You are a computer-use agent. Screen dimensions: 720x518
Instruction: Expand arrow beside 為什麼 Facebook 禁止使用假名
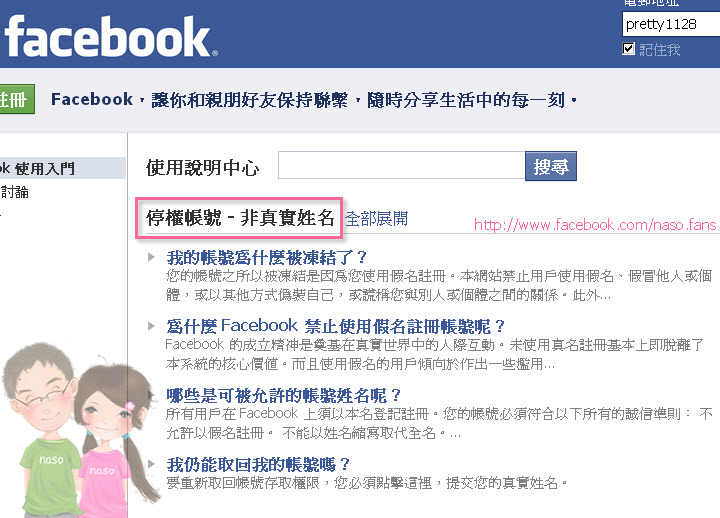[151, 326]
